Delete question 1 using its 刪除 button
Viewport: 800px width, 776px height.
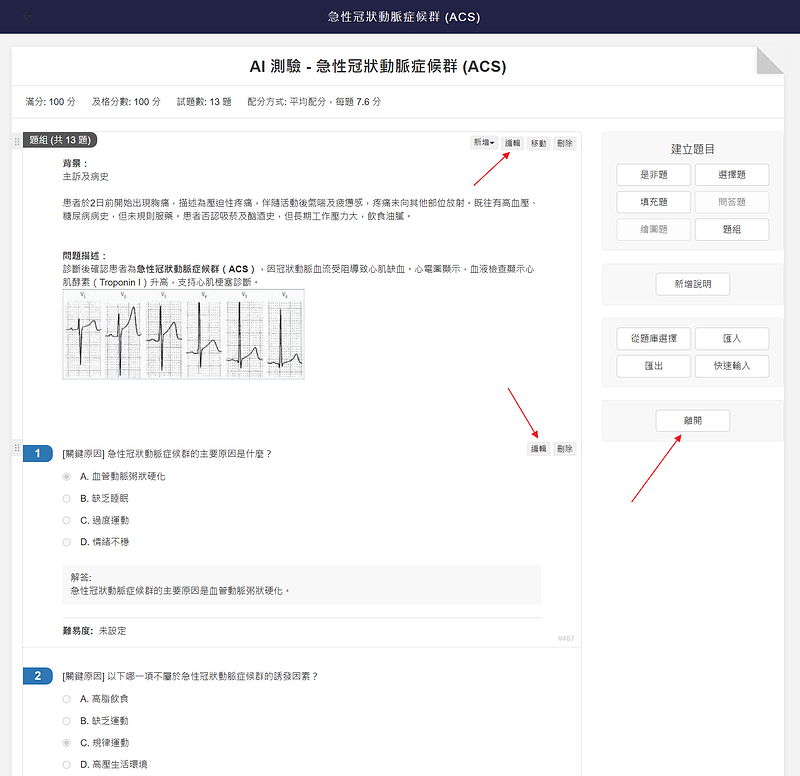click(x=565, y=449)
